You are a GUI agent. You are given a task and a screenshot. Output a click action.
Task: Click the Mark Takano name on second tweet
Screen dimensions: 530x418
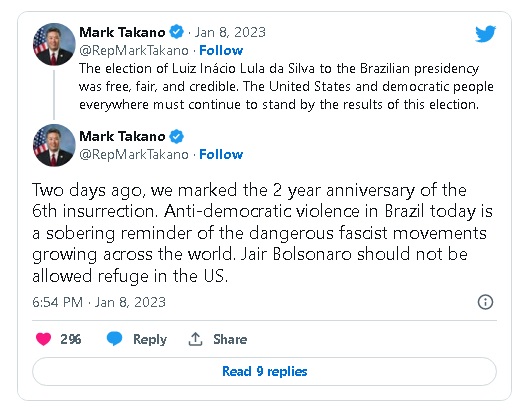click(x=122, y=137)
